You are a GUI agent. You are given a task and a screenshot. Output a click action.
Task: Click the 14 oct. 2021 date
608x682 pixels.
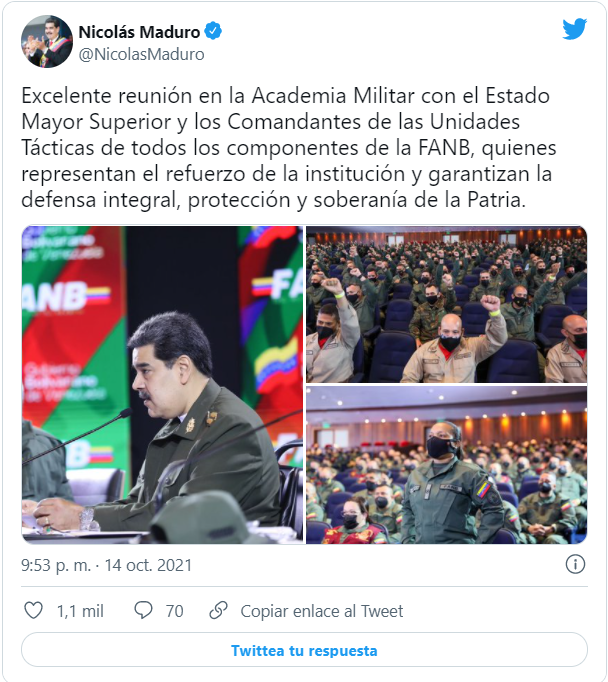(x=148, y=565)
